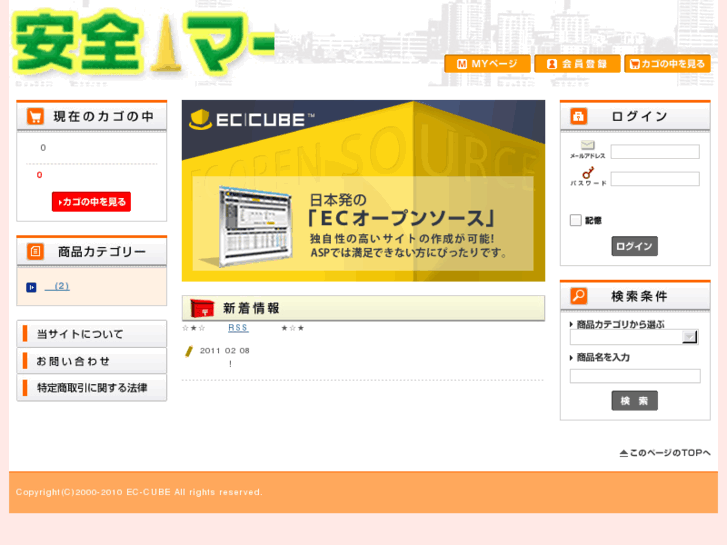Click the shopping cart icon beside 現在のカゴの中
The image size is (727, 545).
(35, 116)
